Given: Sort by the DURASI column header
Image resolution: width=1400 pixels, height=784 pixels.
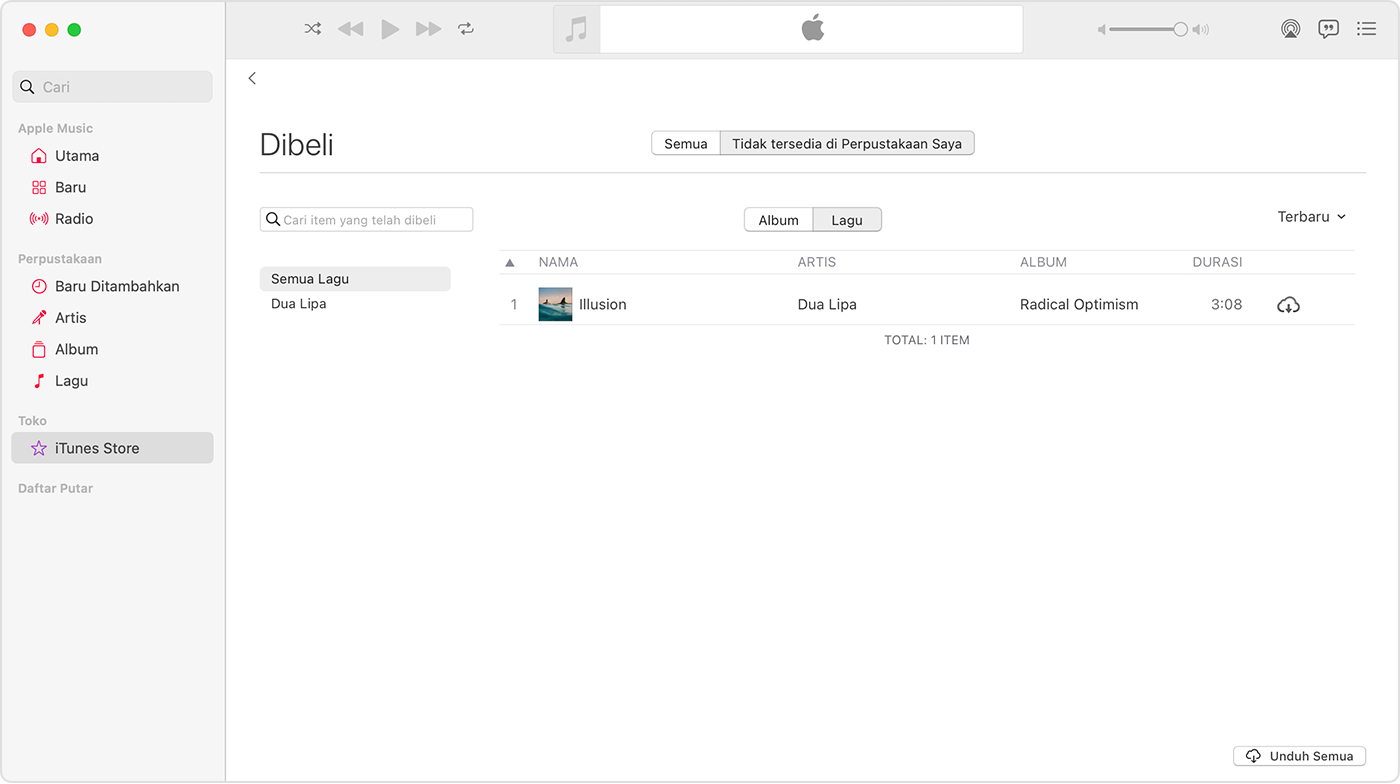Looking at the screenshot, I should click(x=1217, y=262).
